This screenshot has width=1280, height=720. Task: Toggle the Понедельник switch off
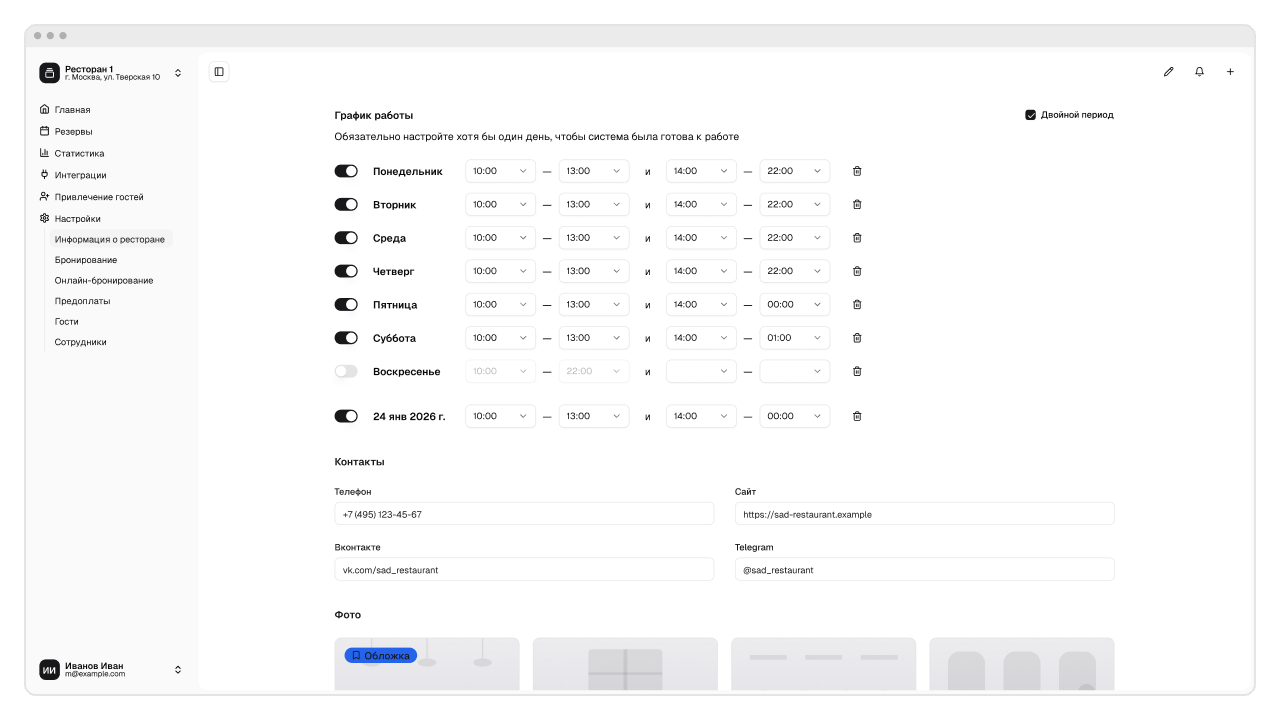(346, 171)
